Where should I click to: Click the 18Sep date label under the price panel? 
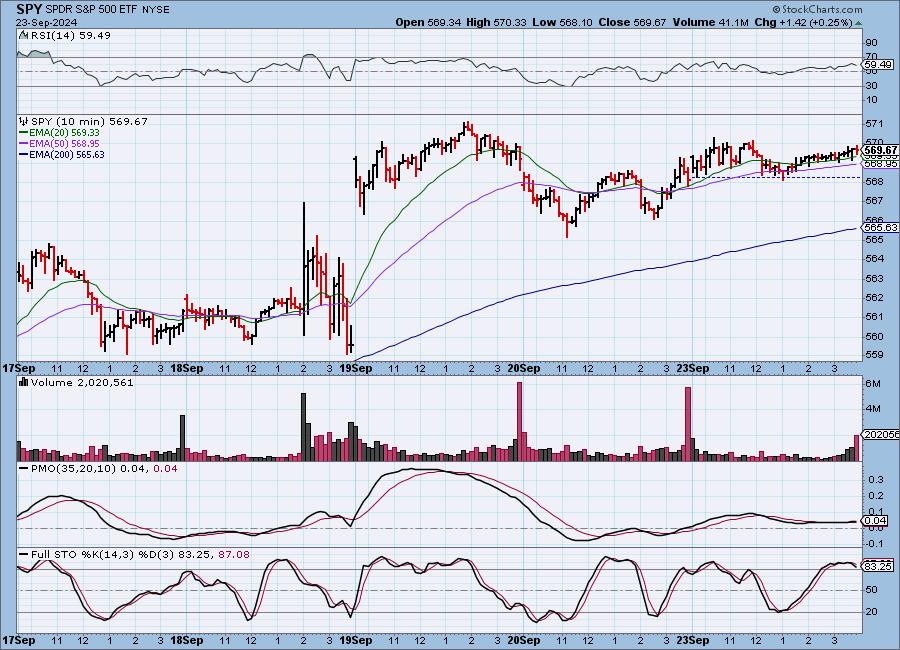coord(187,368)
